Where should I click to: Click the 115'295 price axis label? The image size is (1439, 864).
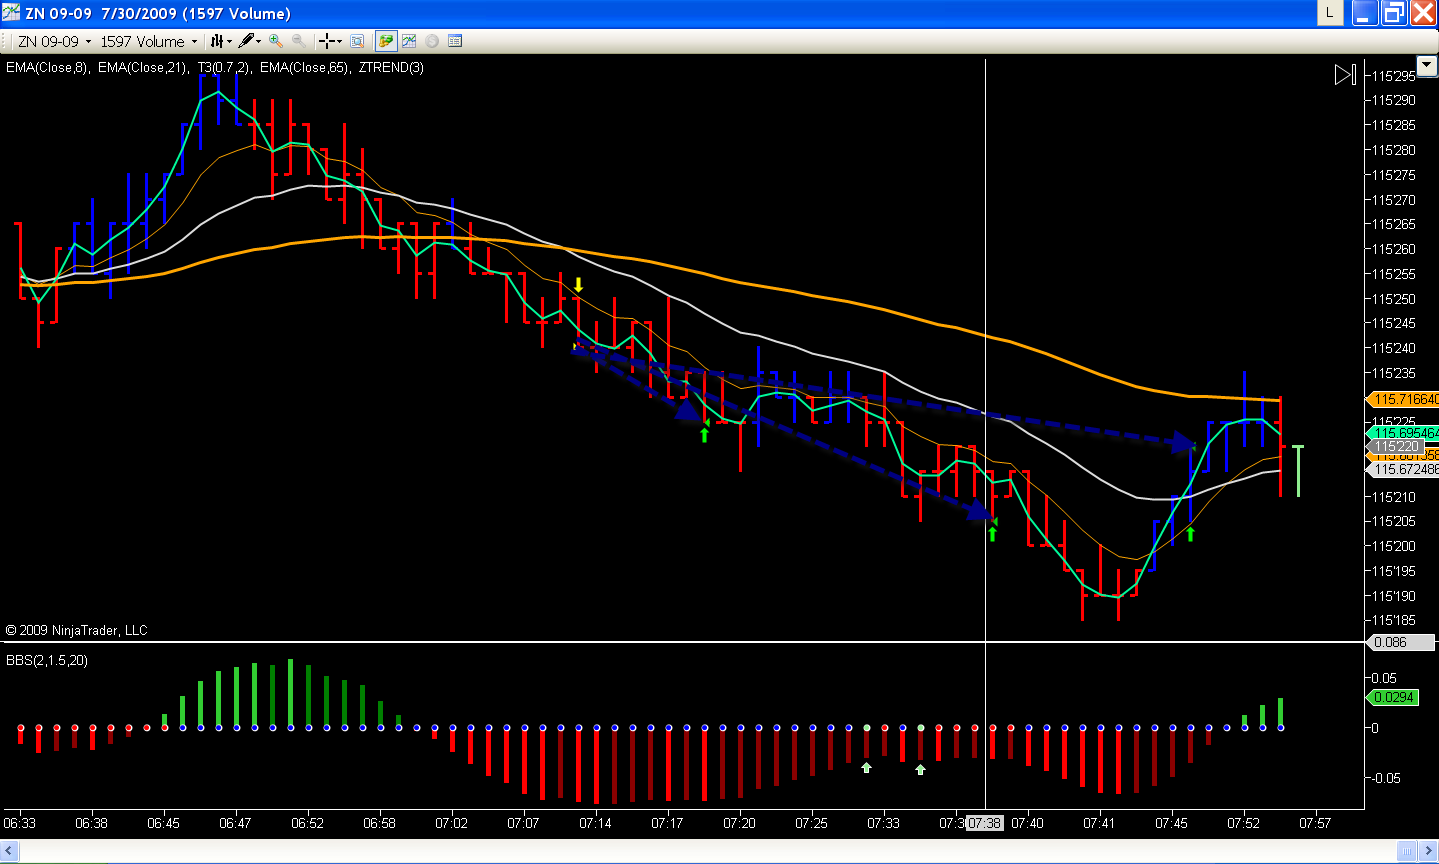[1393, 76]
